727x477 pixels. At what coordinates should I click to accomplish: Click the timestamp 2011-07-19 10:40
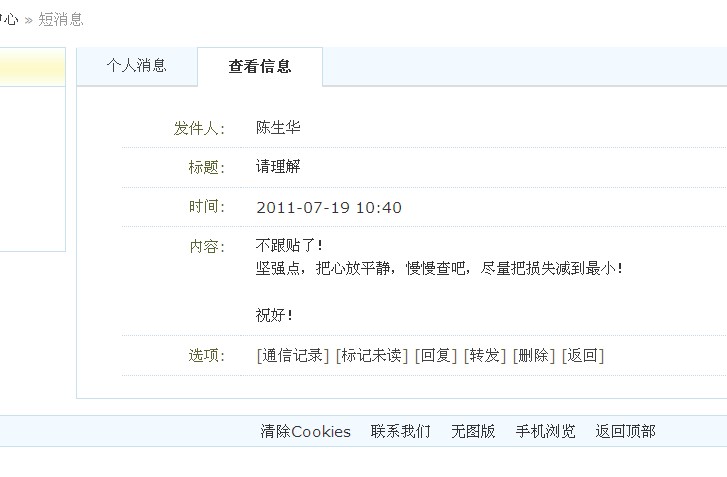329,207
